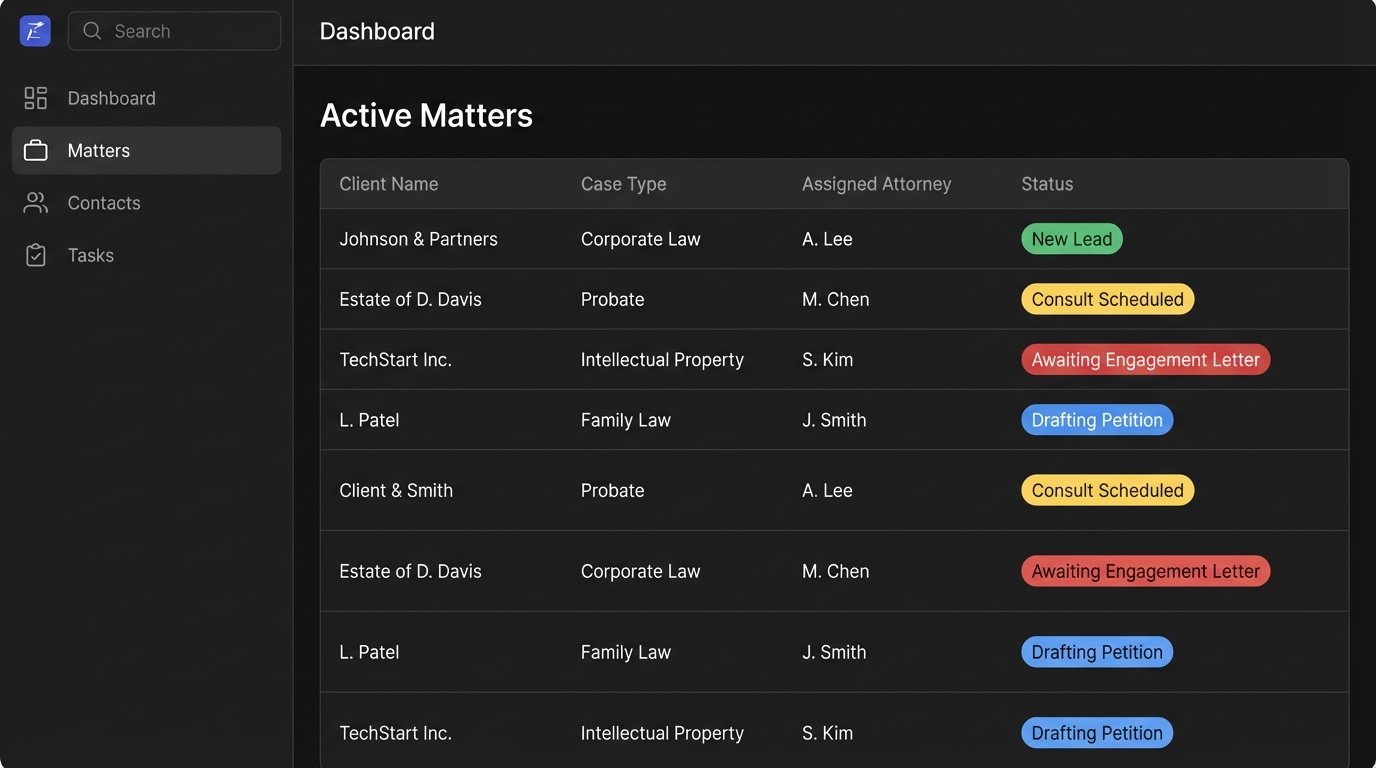Click the magnifying glass in the search bar
The width and height of the screenshot is (1376, 768).
click(x=91, y=31)
